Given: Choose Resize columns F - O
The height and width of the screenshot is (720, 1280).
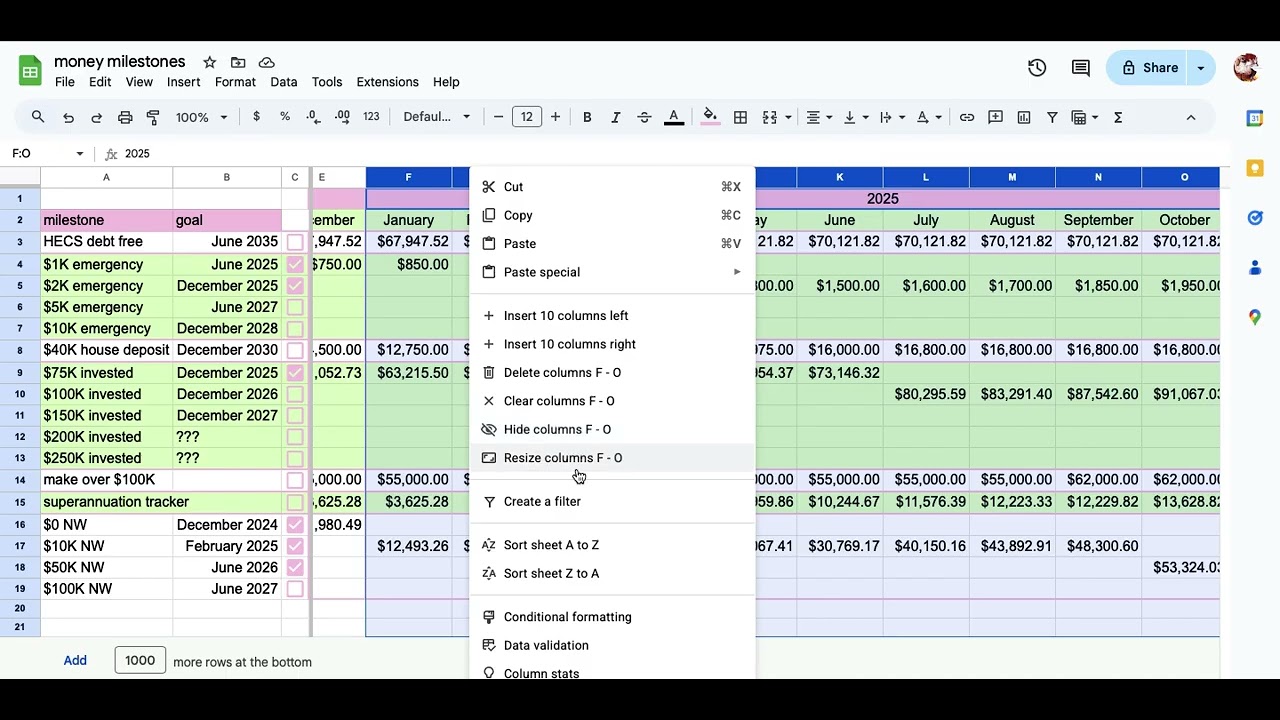Looking at the screenshot, I should pos(612,458).
